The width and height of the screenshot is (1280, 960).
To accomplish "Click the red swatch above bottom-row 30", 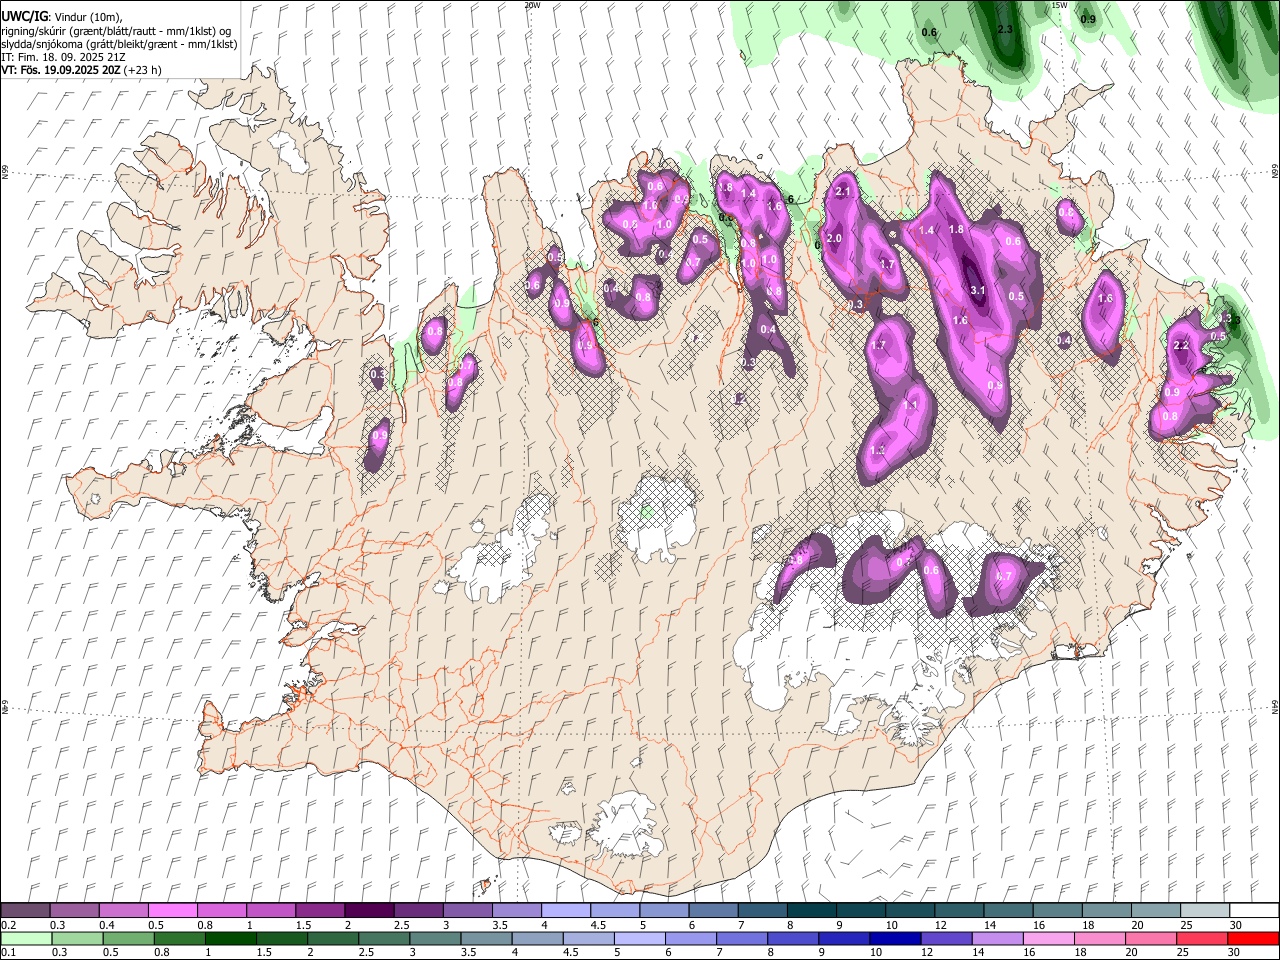I will (x=1254, y=939).
